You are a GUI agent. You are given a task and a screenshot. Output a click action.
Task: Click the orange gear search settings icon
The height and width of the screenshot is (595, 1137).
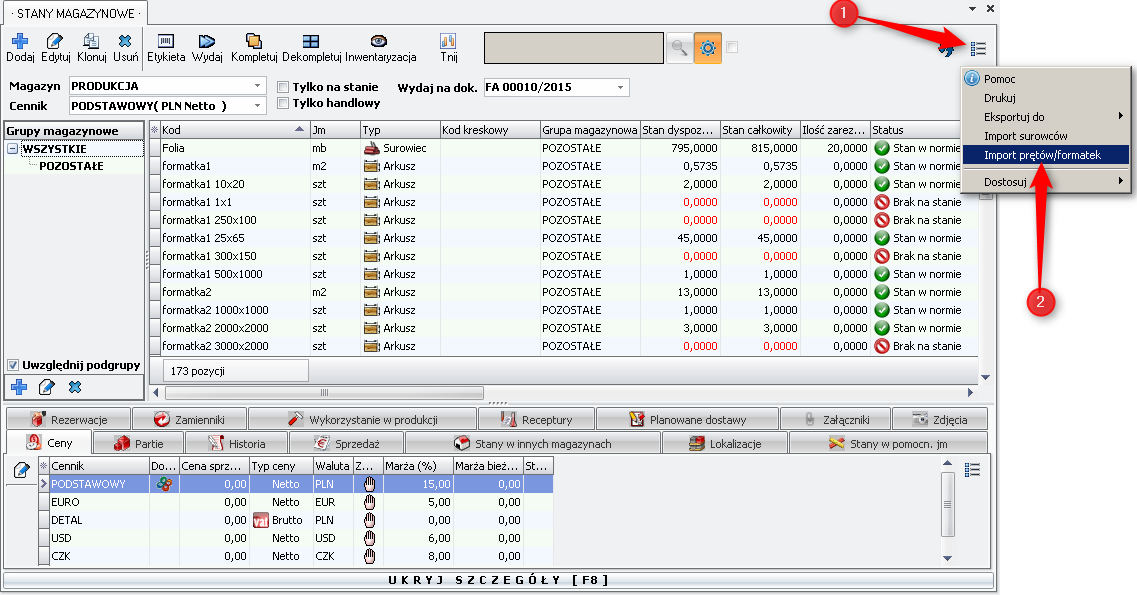coord(708,48)
